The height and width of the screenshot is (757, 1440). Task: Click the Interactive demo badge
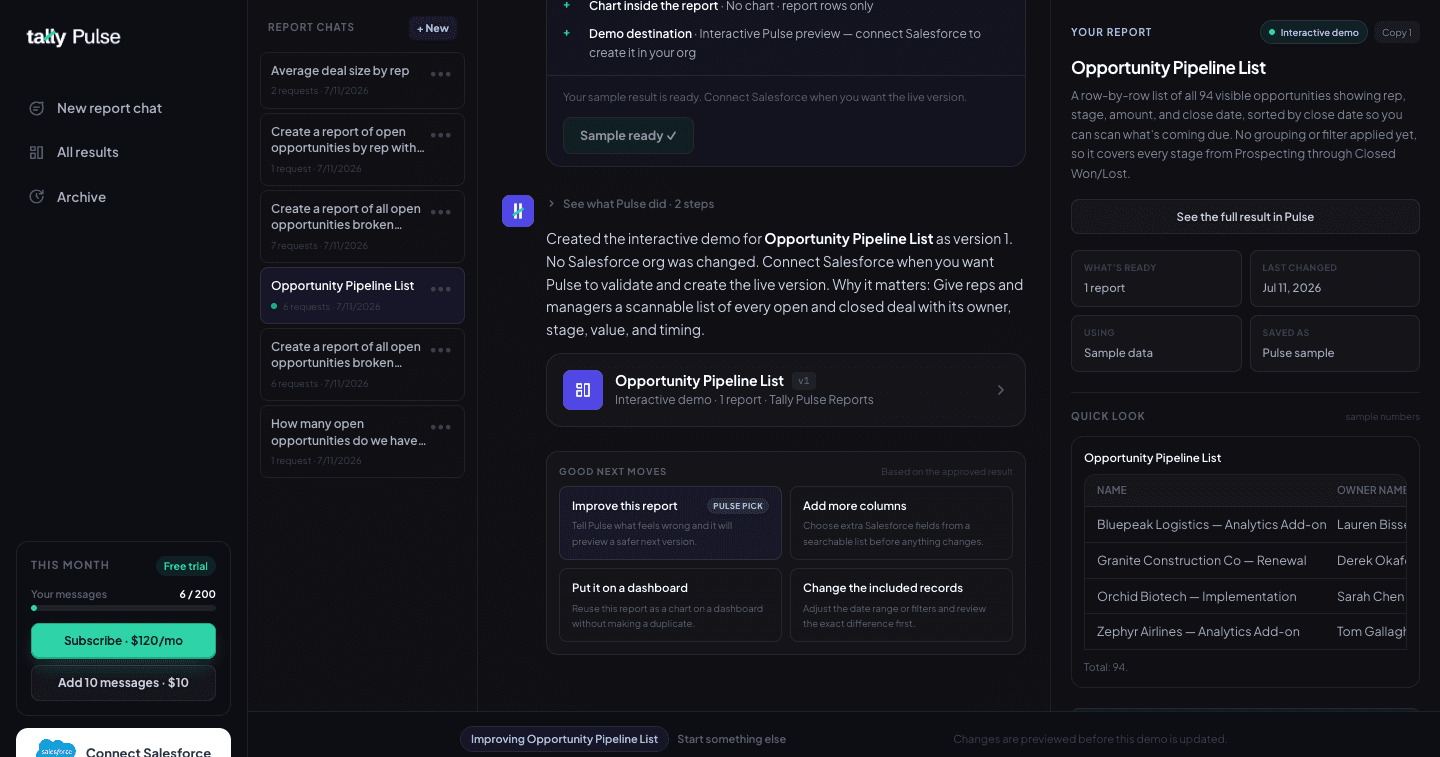pyautogui.click(x=1313, y=33)
